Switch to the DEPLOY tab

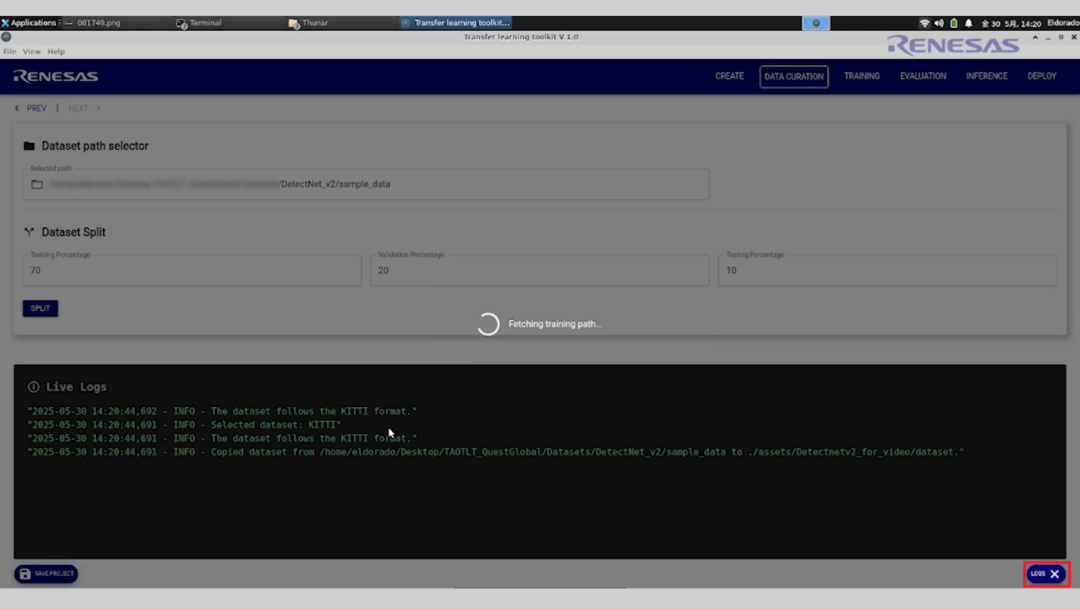pos(1041,76)
